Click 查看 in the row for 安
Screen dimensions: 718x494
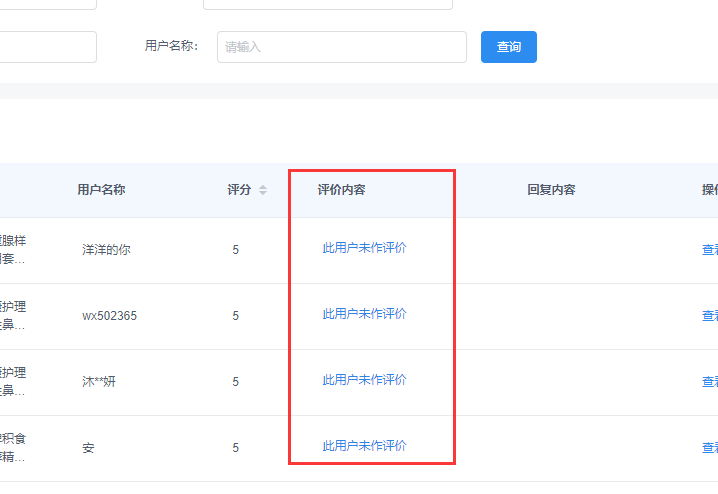click(709, 448)
